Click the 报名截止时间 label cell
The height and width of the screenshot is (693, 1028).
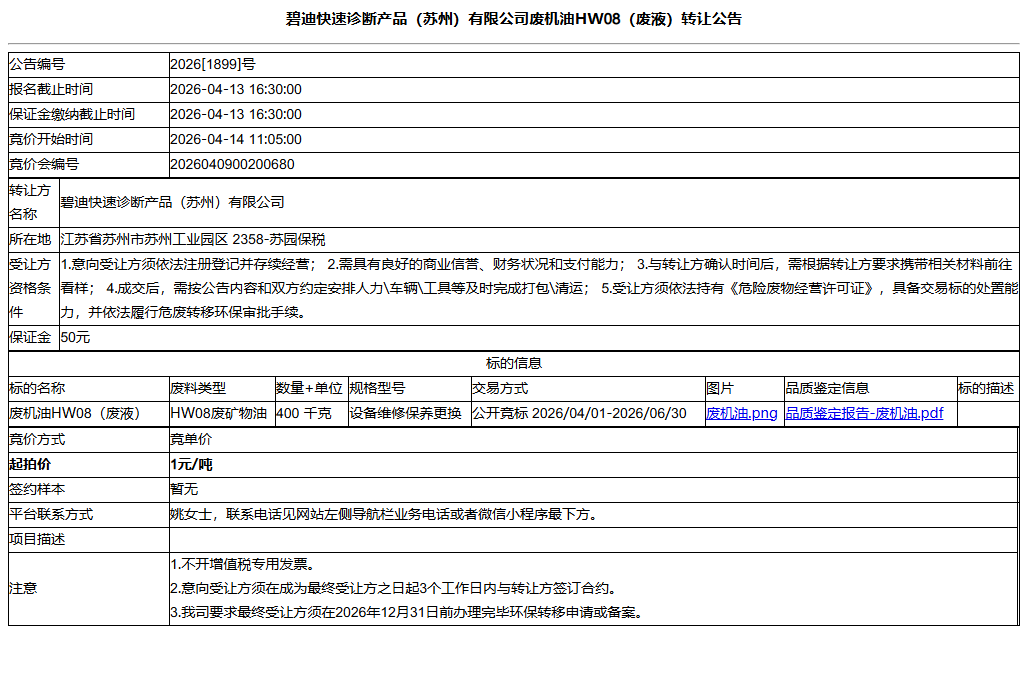(x=89, y=89)
